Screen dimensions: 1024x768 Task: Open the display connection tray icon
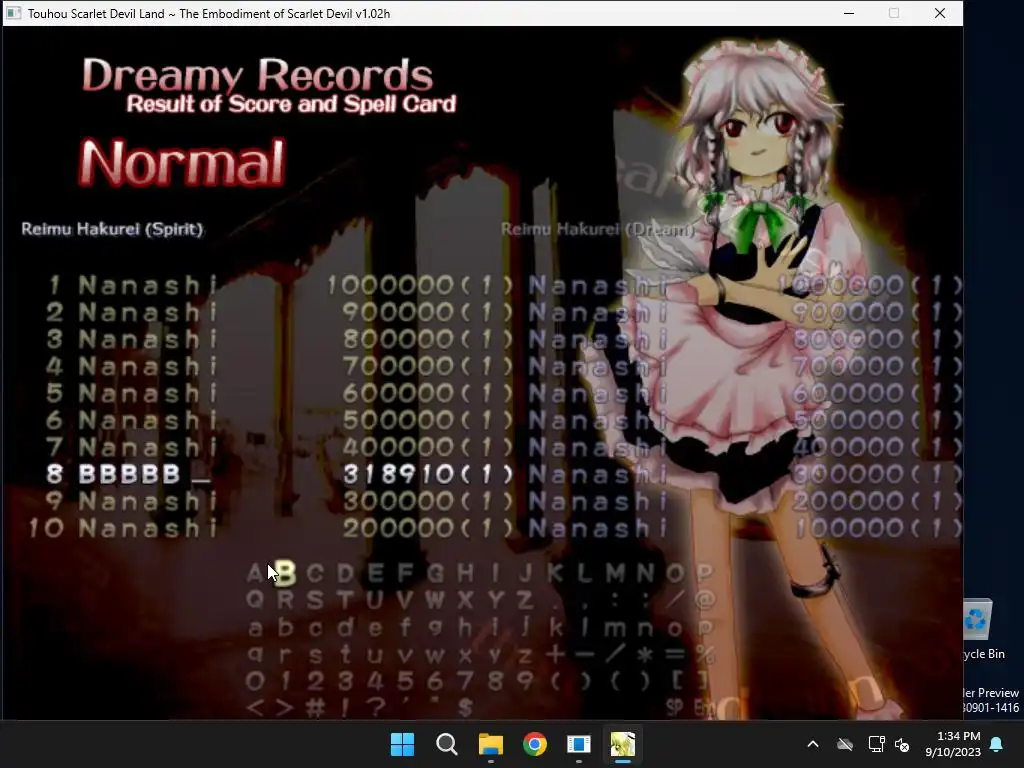pyautogui.click(x=876, y=744)
